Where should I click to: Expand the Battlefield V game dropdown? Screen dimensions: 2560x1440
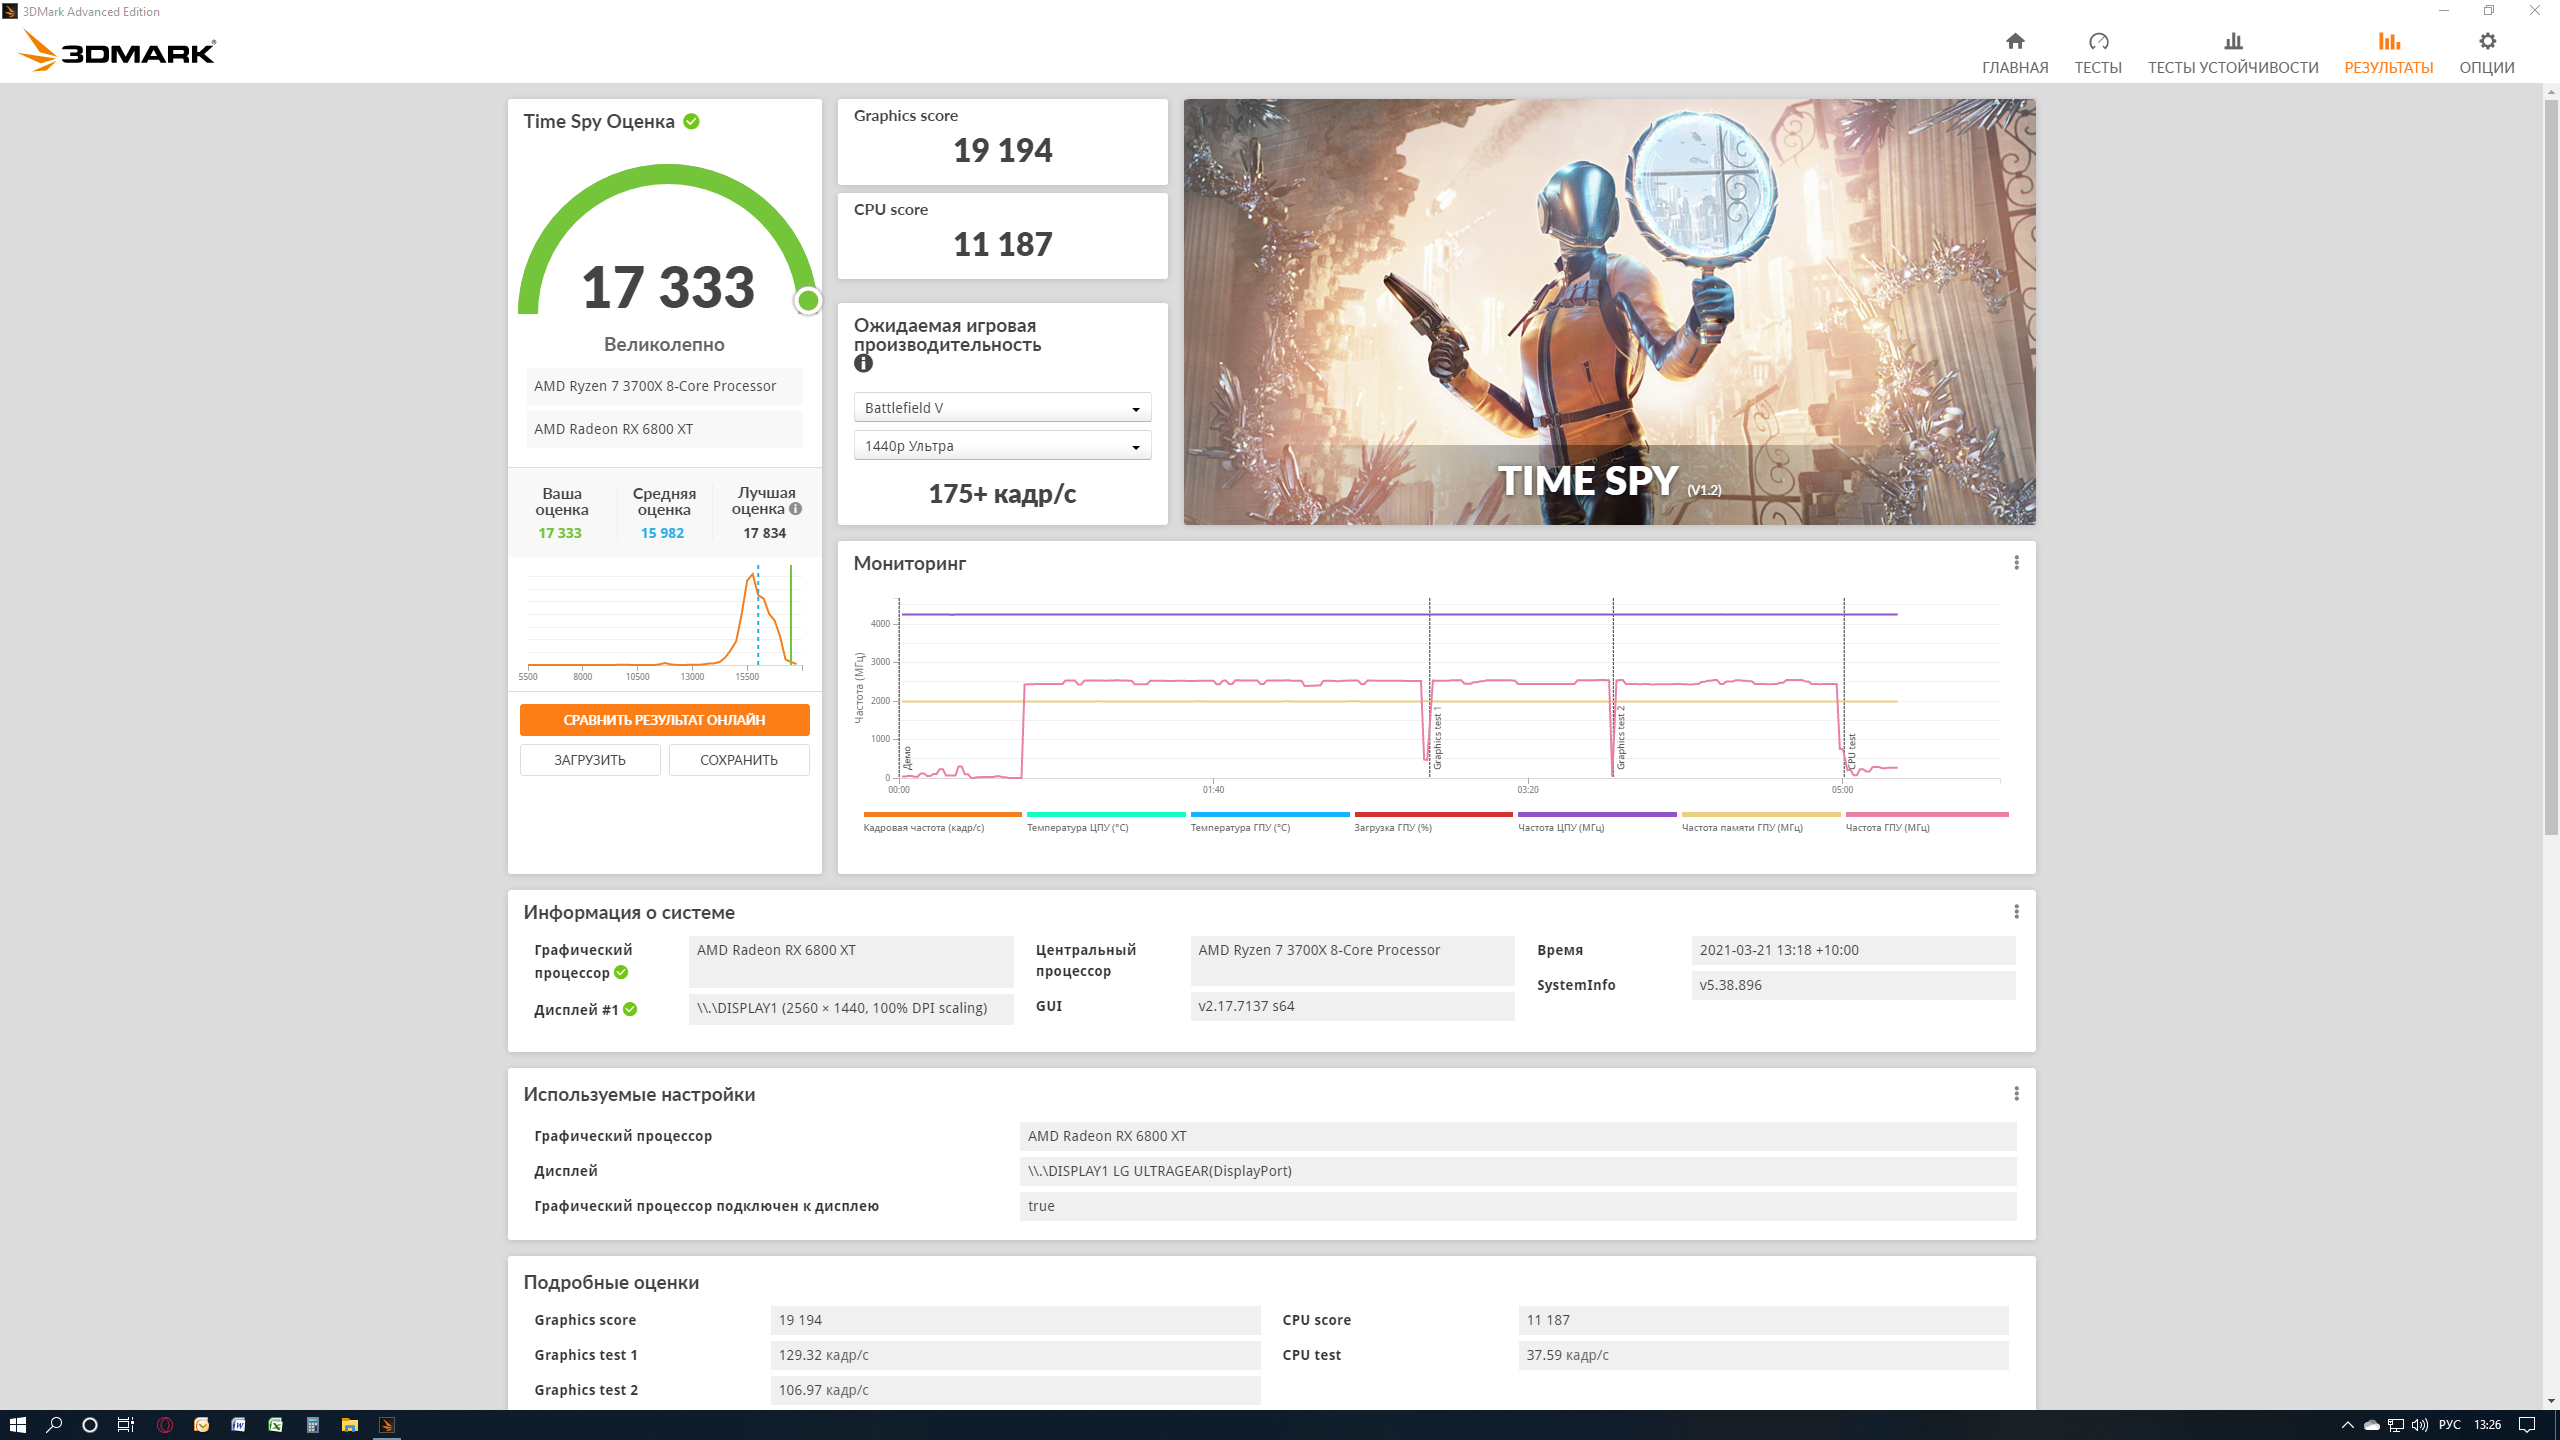[x=1002, y=408]
